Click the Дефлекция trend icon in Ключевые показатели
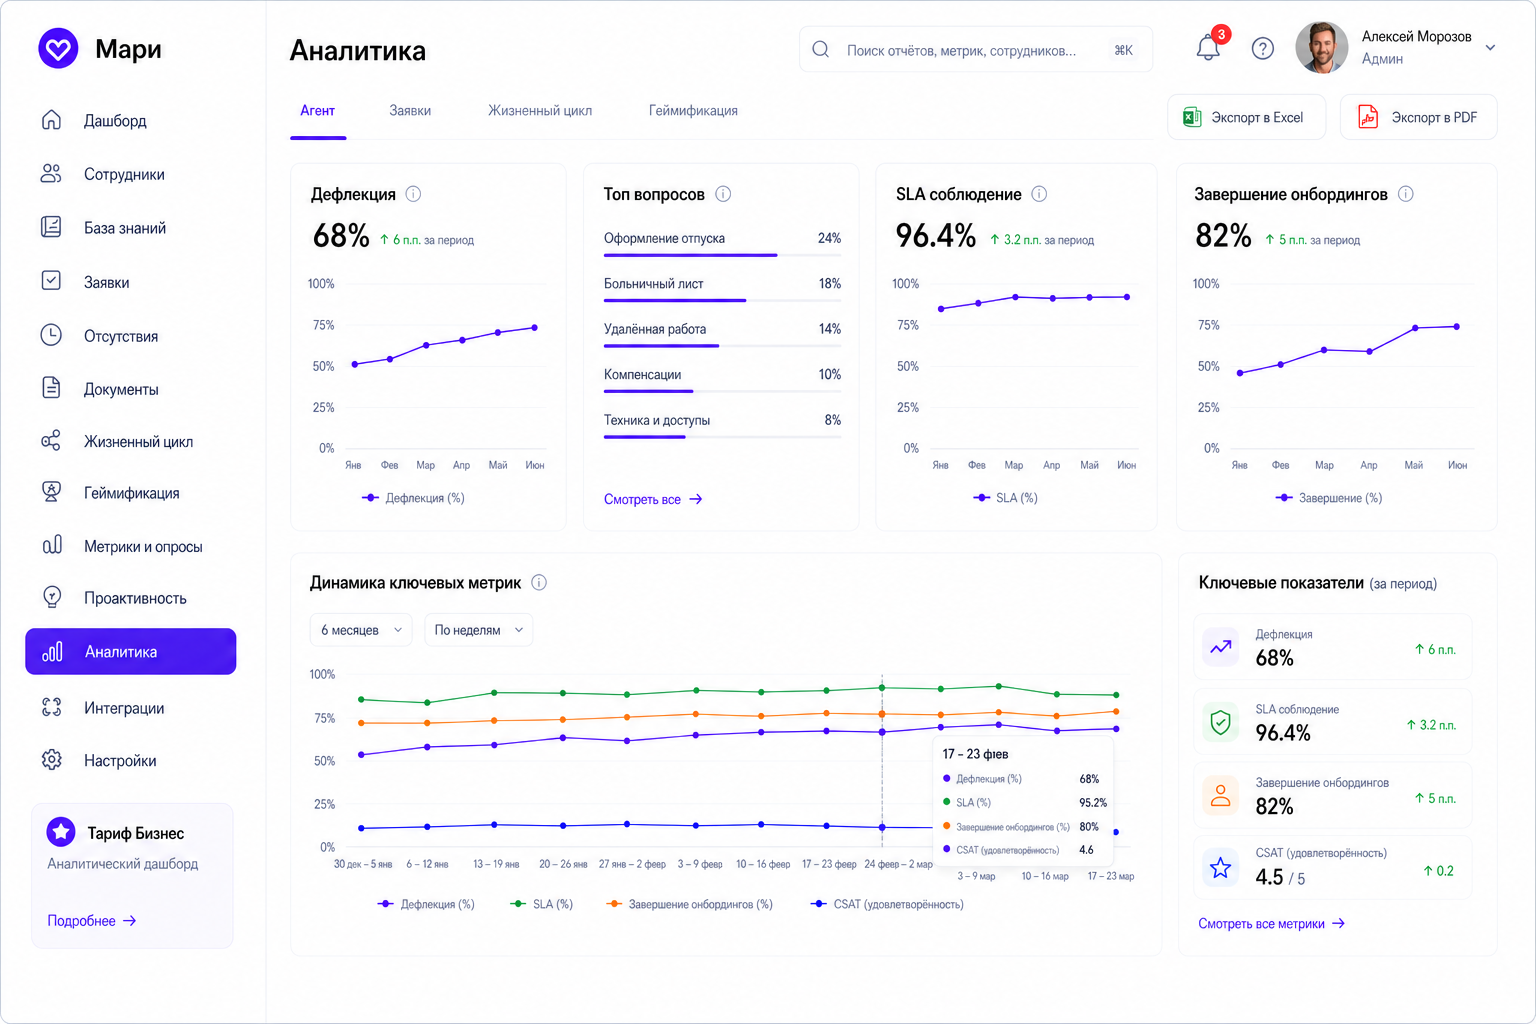 pyautogui.click(x=1221, y=647)
